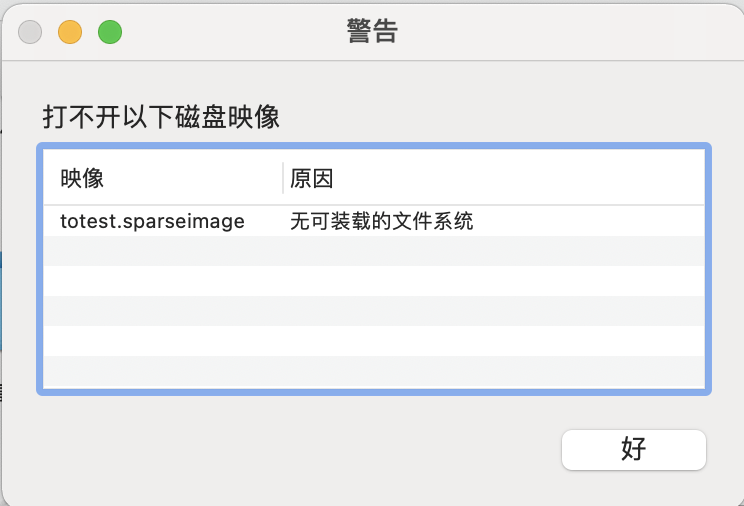This screenshot has width=744, height=506.
Task: Click the 警告 title in the title bar
Action: point(372,32)
